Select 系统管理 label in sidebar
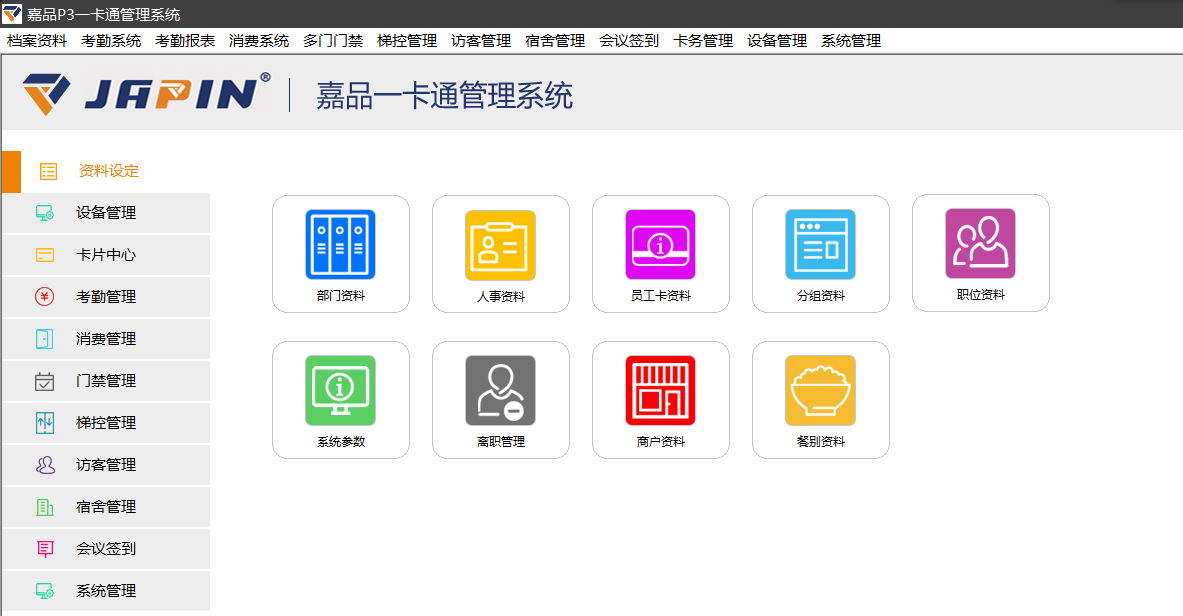1183x616 pixels. 106,591
